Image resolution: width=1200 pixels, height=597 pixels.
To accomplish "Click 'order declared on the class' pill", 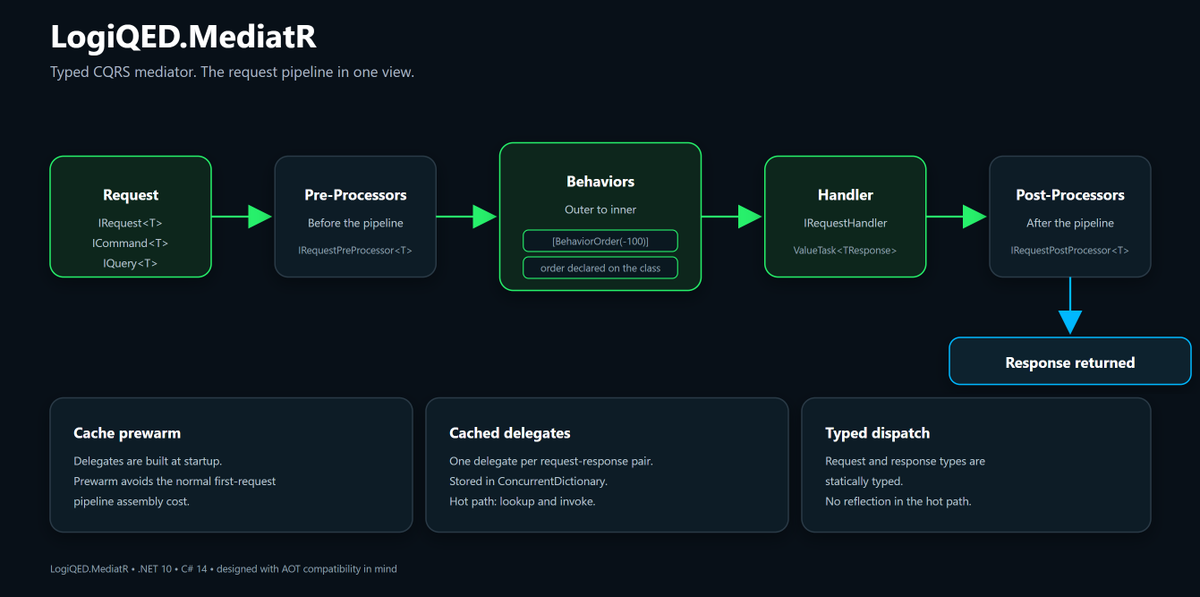I will [x=600, y=268].
